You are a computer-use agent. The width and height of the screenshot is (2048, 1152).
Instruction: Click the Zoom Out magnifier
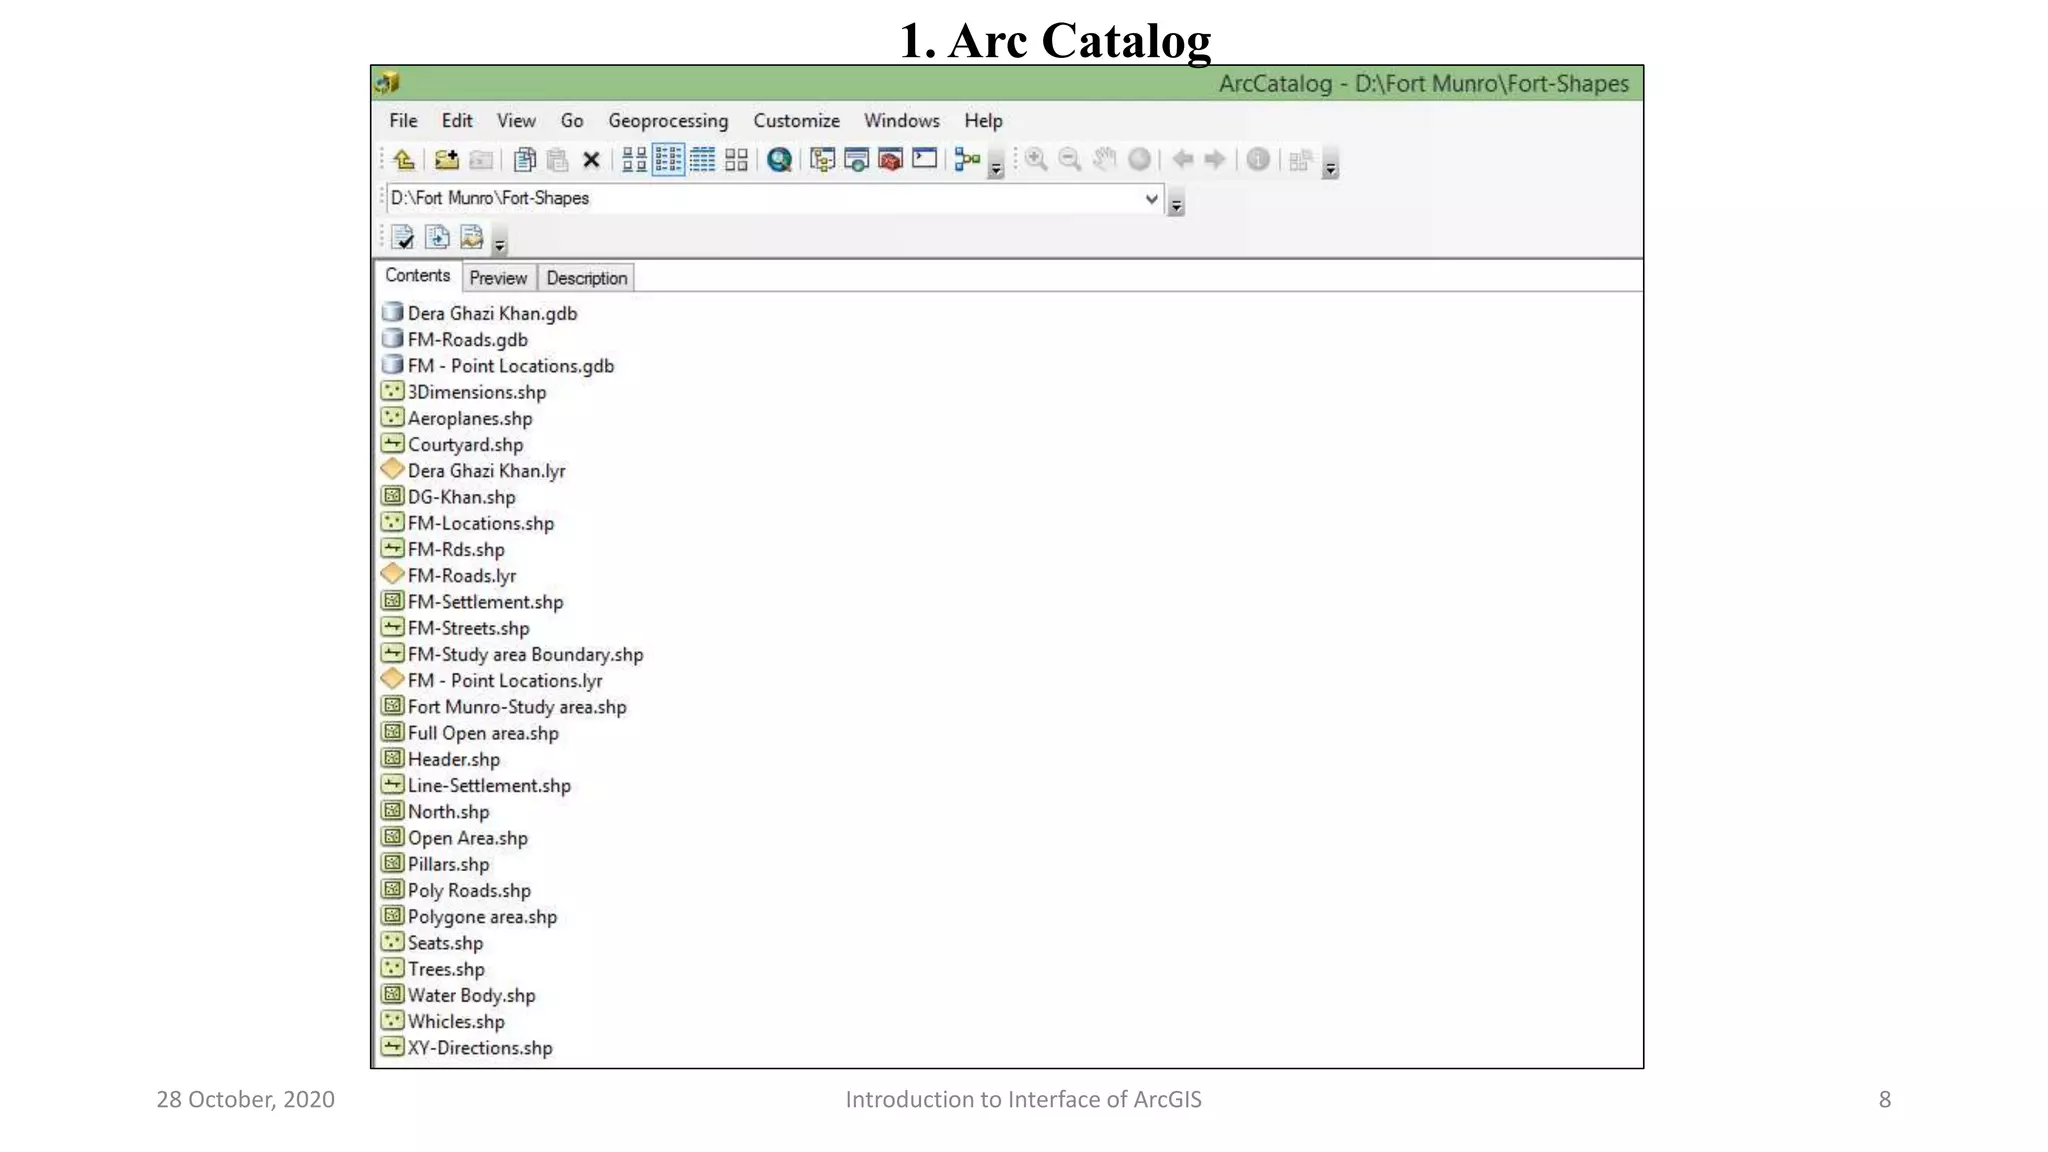click(1070, 159)
